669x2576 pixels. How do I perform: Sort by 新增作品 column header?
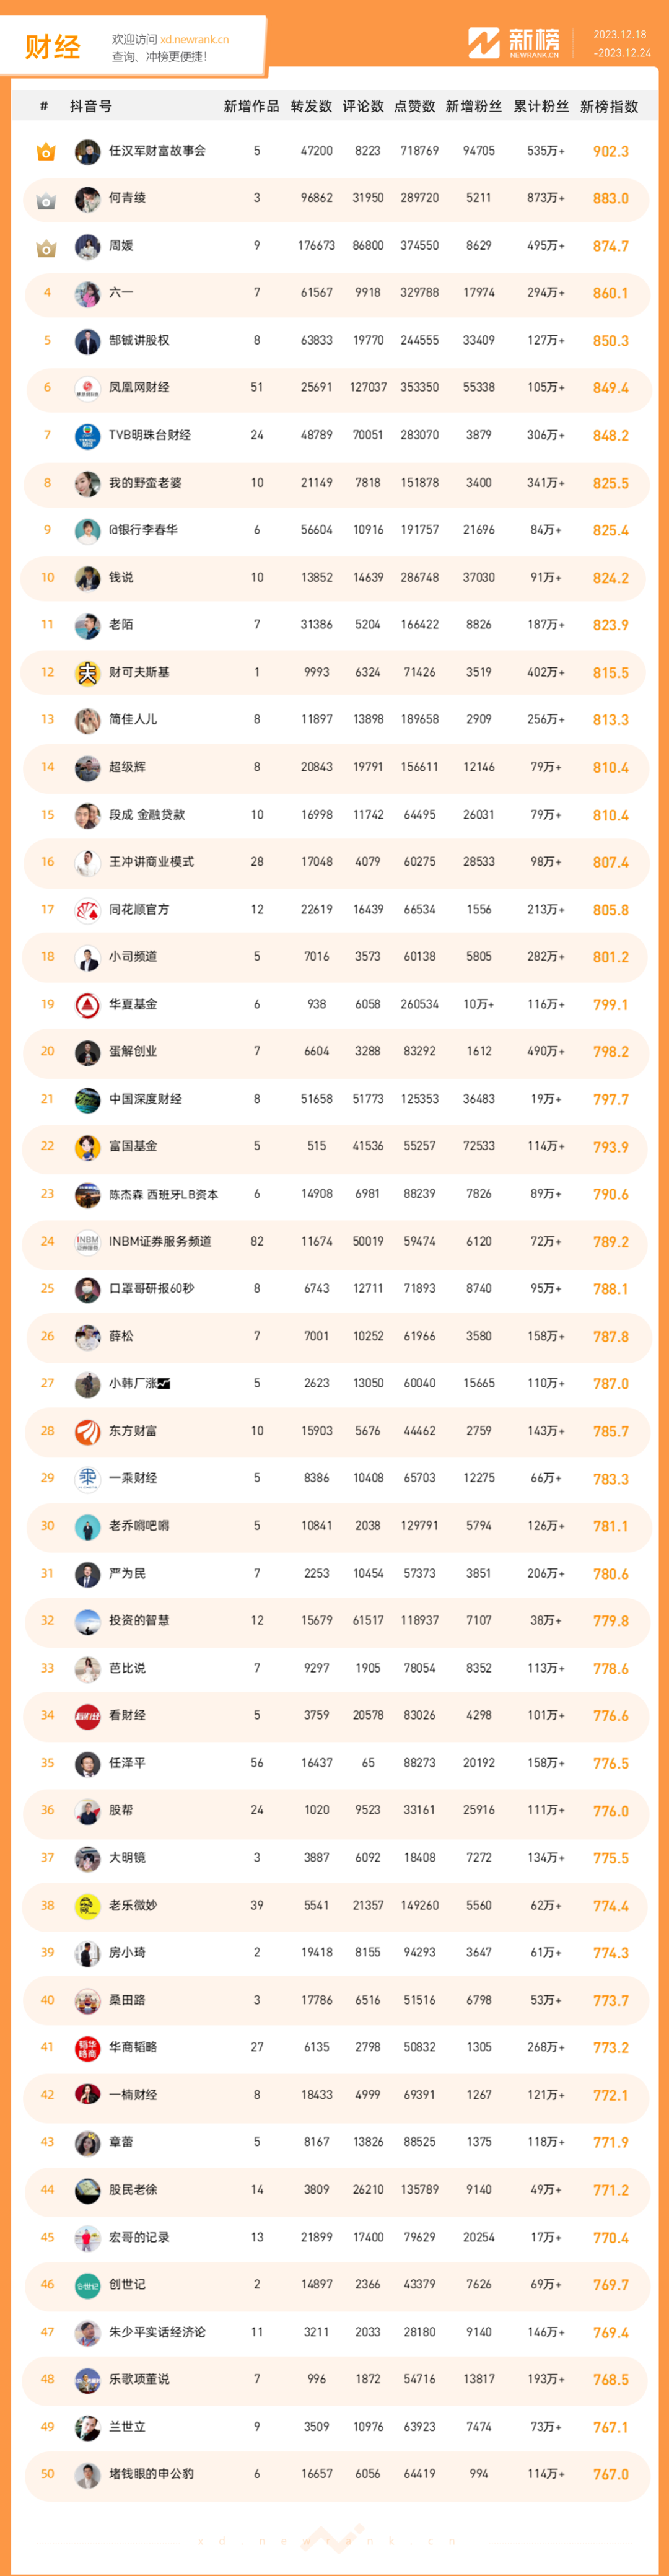pyautogui.click(x=251, y=106)
